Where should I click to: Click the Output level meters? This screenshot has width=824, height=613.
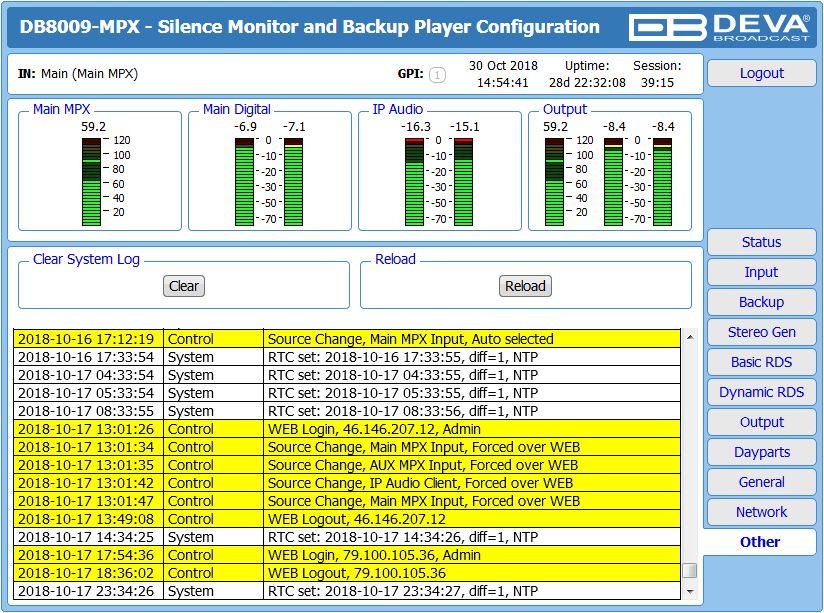coord(609,182)
